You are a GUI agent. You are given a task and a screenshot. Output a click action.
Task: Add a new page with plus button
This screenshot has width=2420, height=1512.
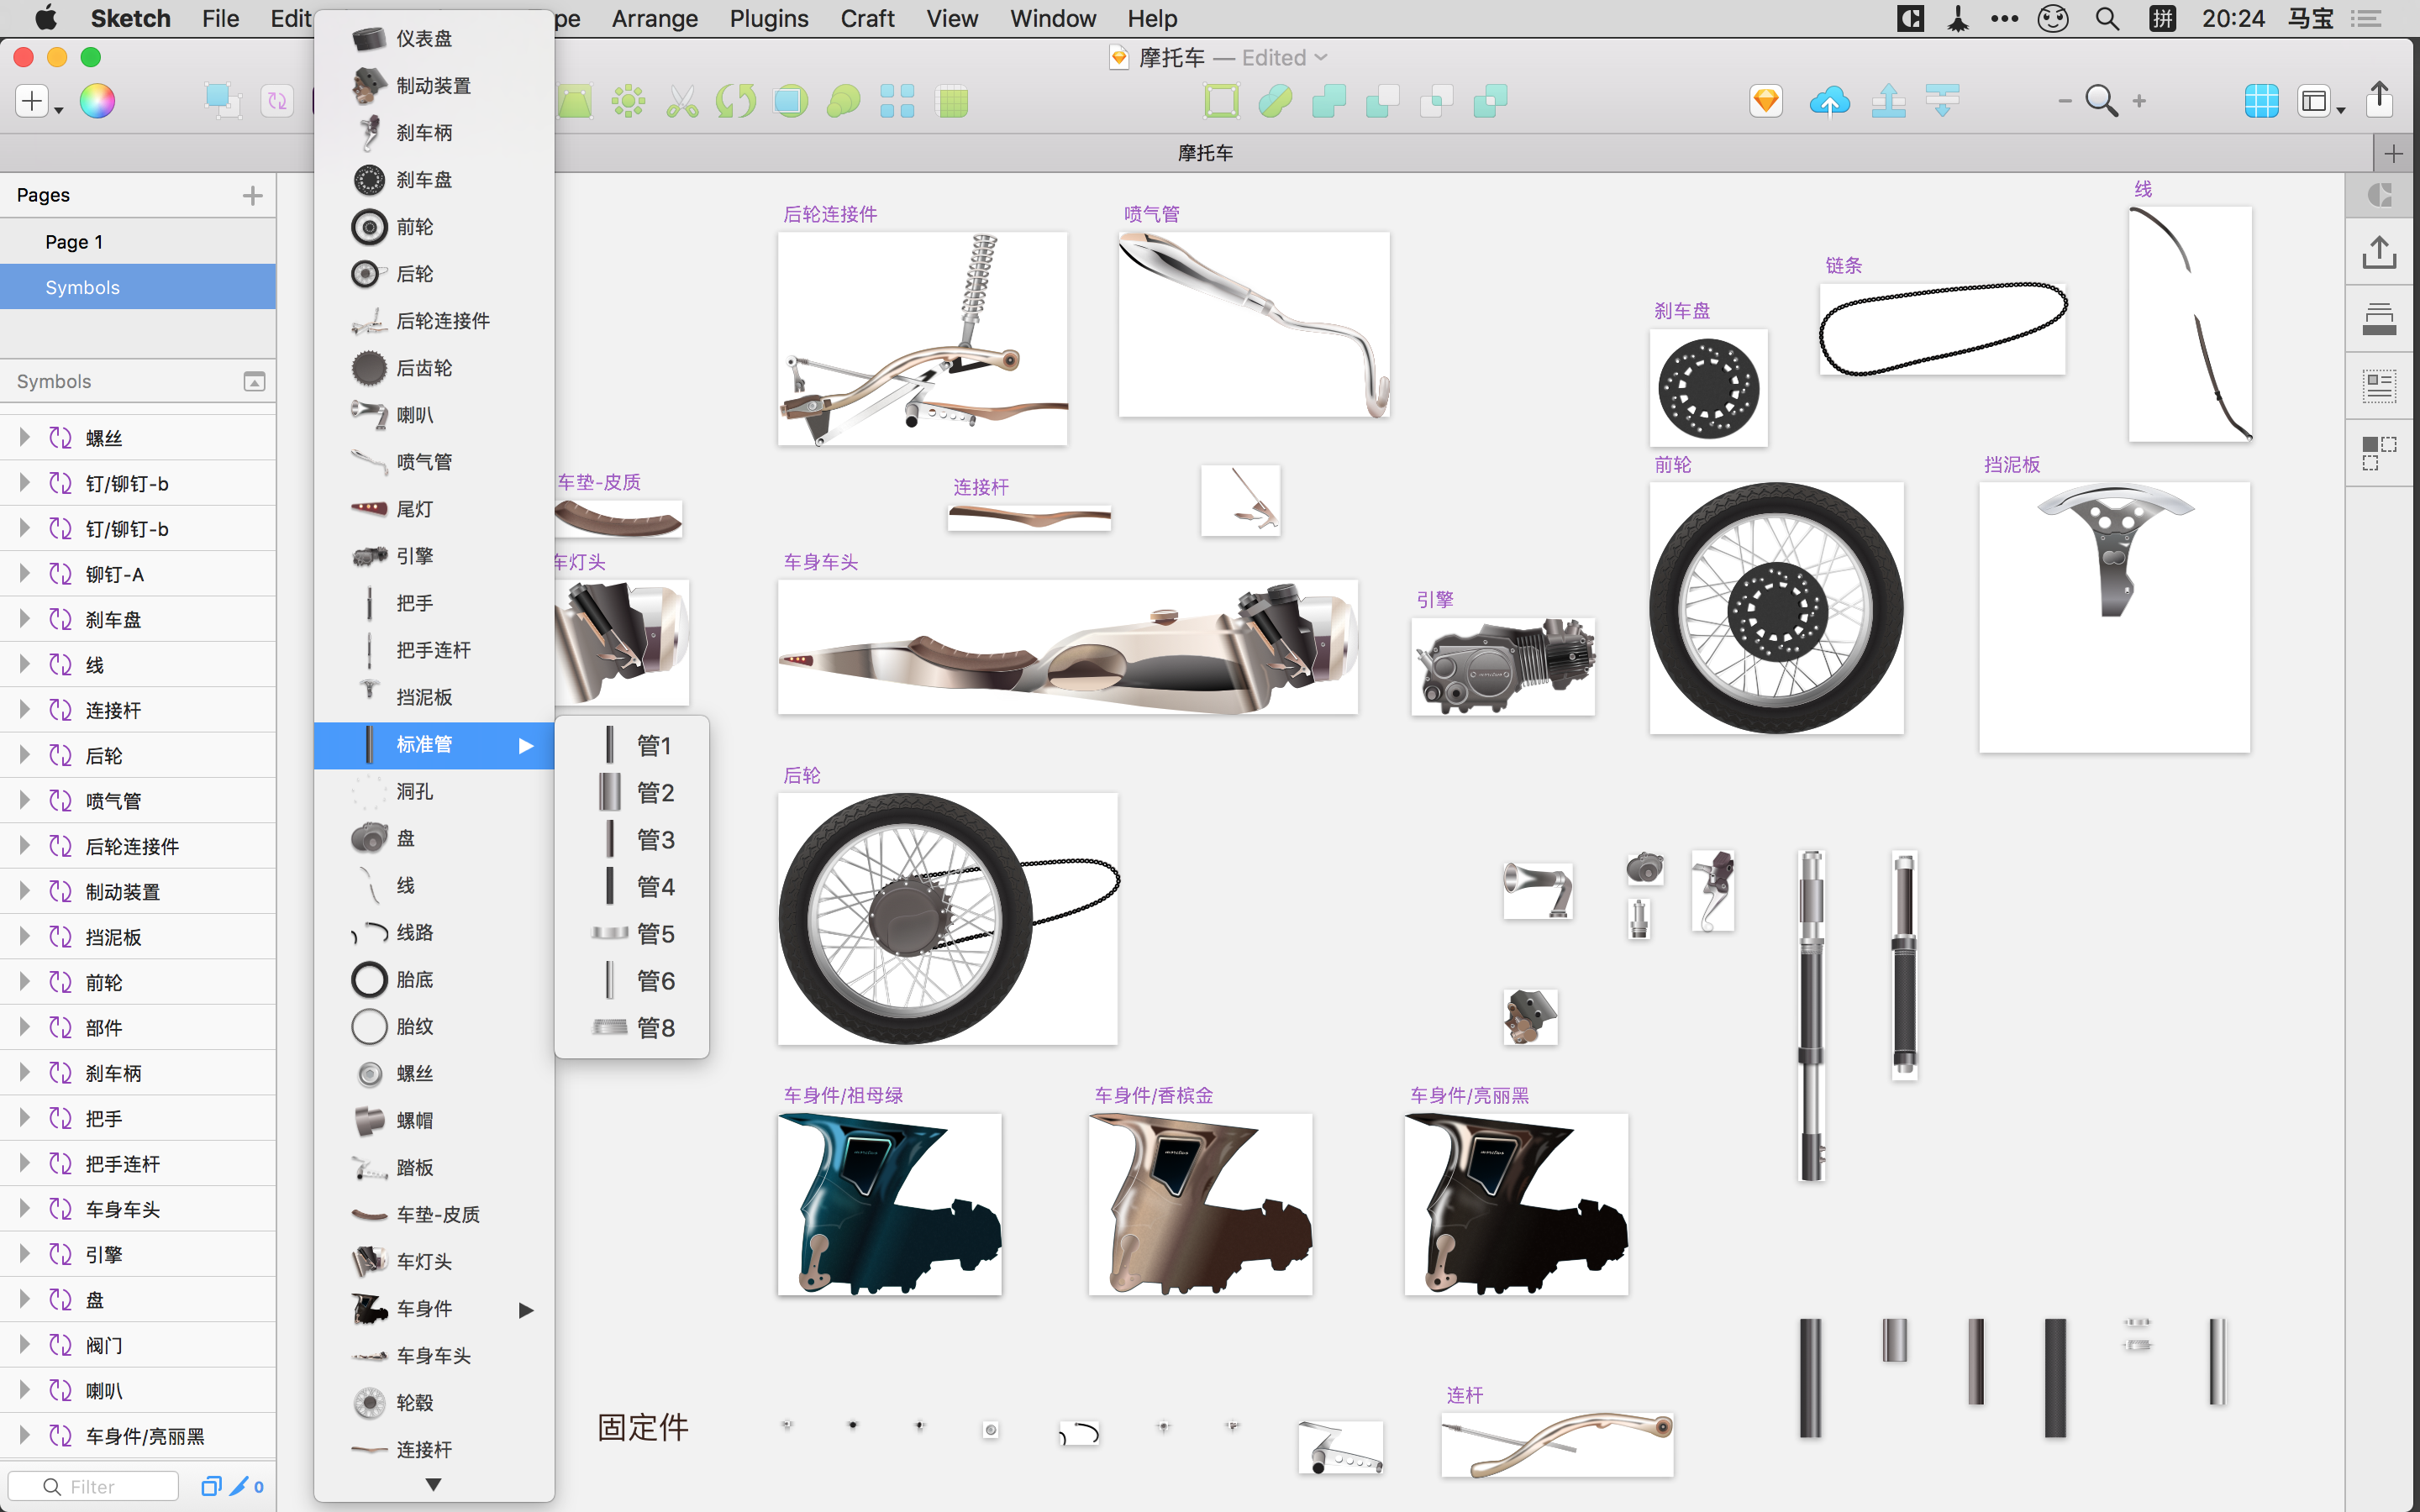[252, 195]
